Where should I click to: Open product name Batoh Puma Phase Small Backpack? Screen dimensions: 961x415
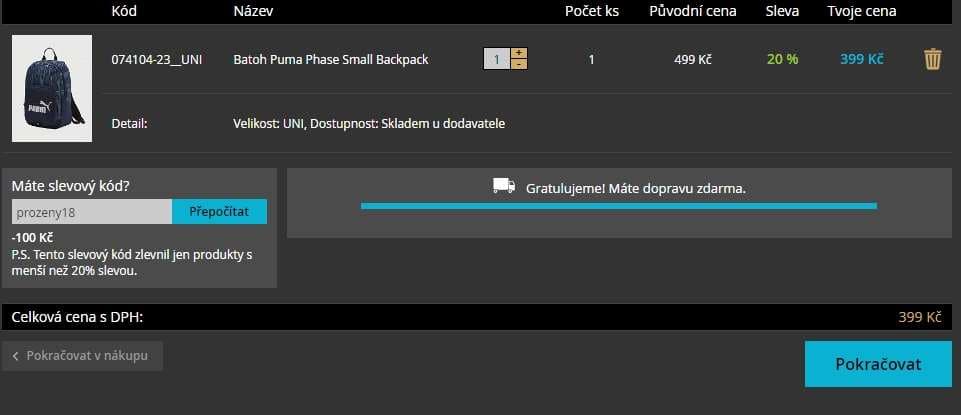pyautogui.click(x=331, y=59)
